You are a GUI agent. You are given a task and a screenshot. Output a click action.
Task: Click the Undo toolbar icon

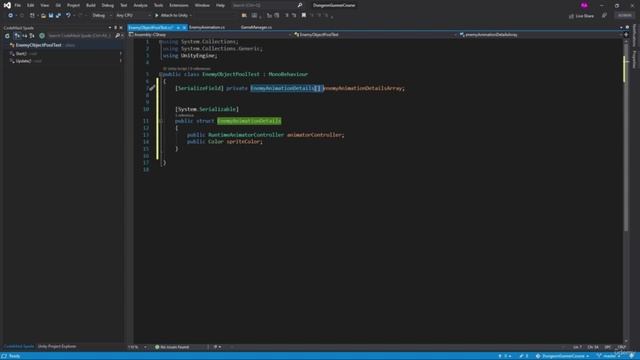tap(68, 16)
